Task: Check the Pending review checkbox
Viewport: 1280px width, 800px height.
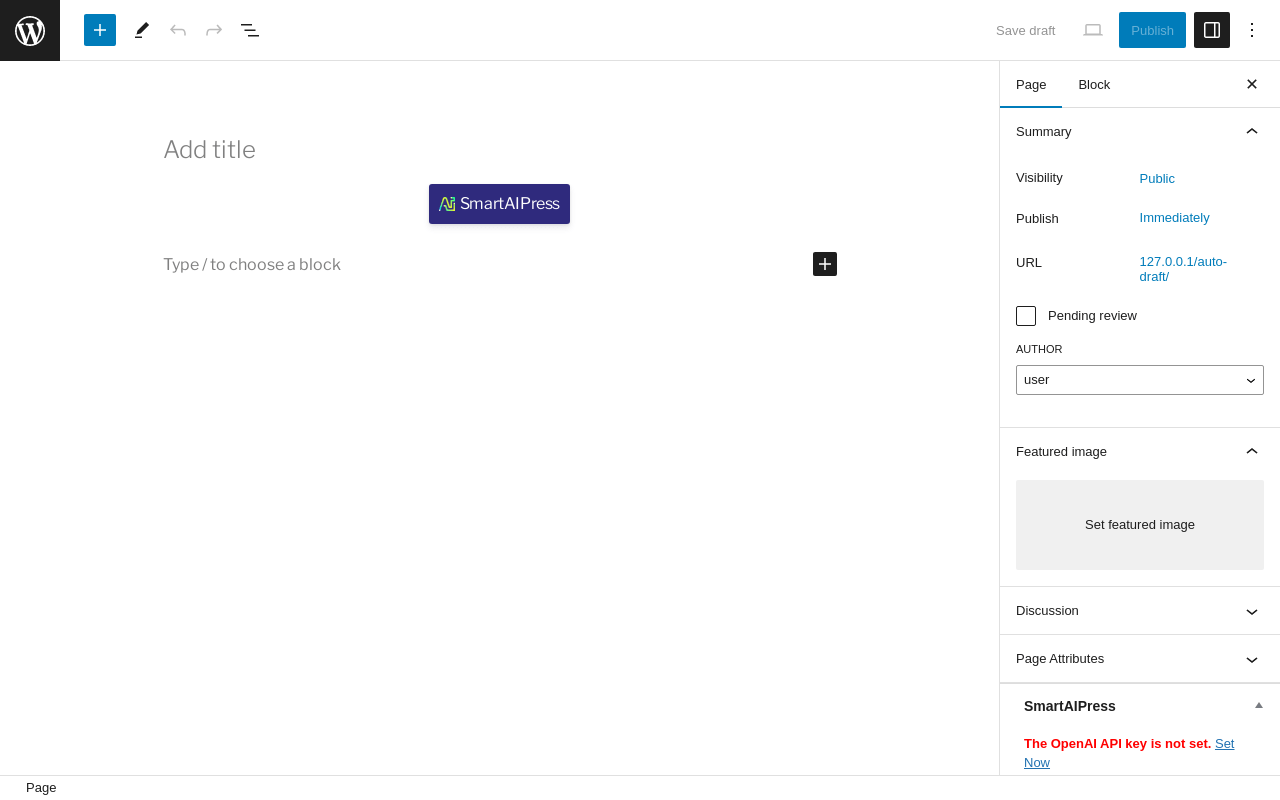Action: coord(1026,316)
